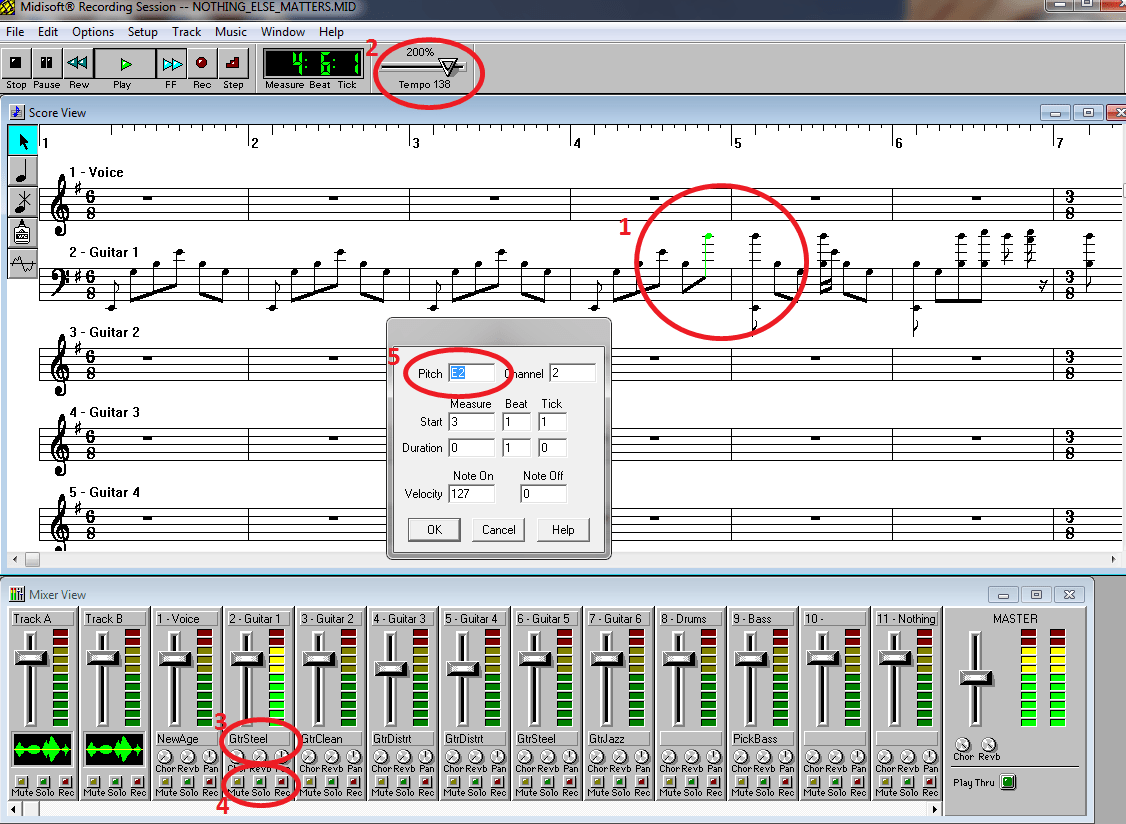Click the 2 - Guitar 1 track name field

coord(259,619)
